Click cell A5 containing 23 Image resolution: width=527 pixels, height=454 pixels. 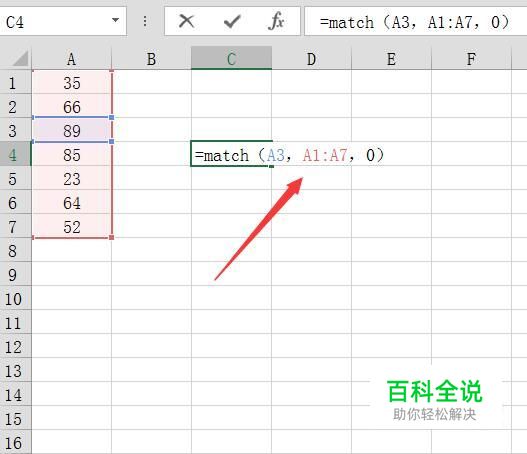pos(72,178)
